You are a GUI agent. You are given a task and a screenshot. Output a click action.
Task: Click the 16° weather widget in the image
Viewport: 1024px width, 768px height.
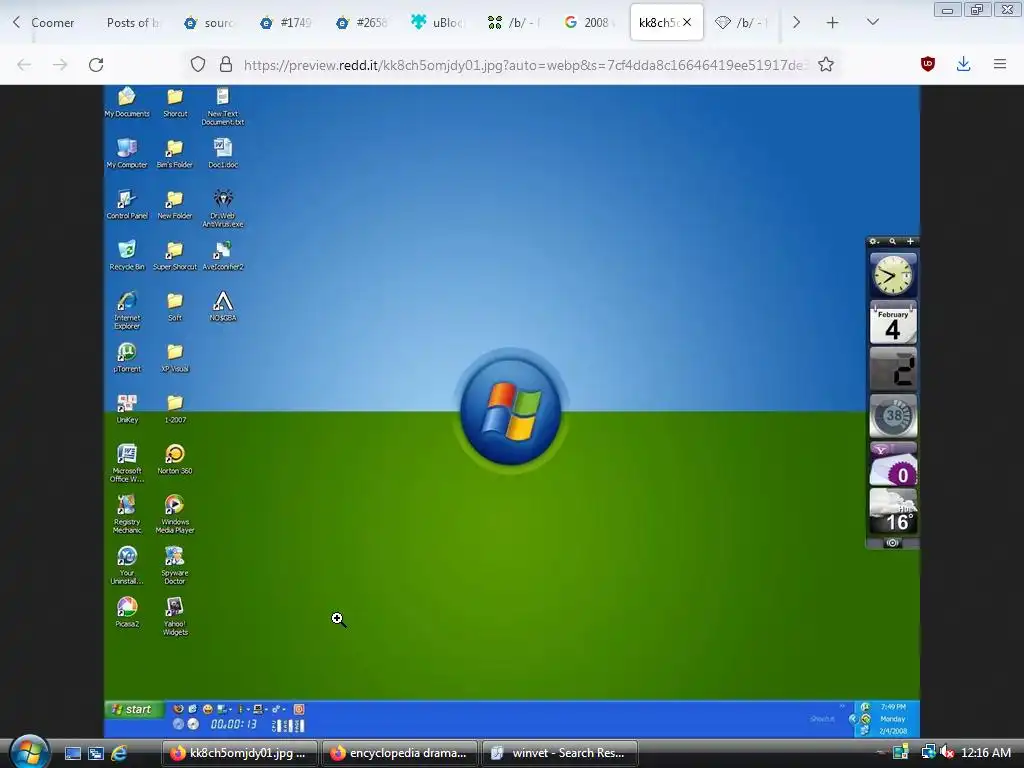pos(893,511)
